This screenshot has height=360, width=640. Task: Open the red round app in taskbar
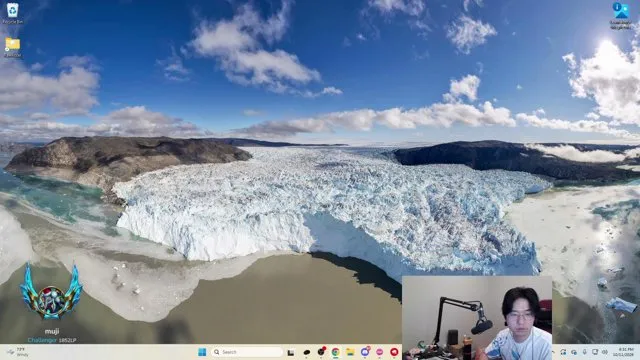tap(394, 352)
